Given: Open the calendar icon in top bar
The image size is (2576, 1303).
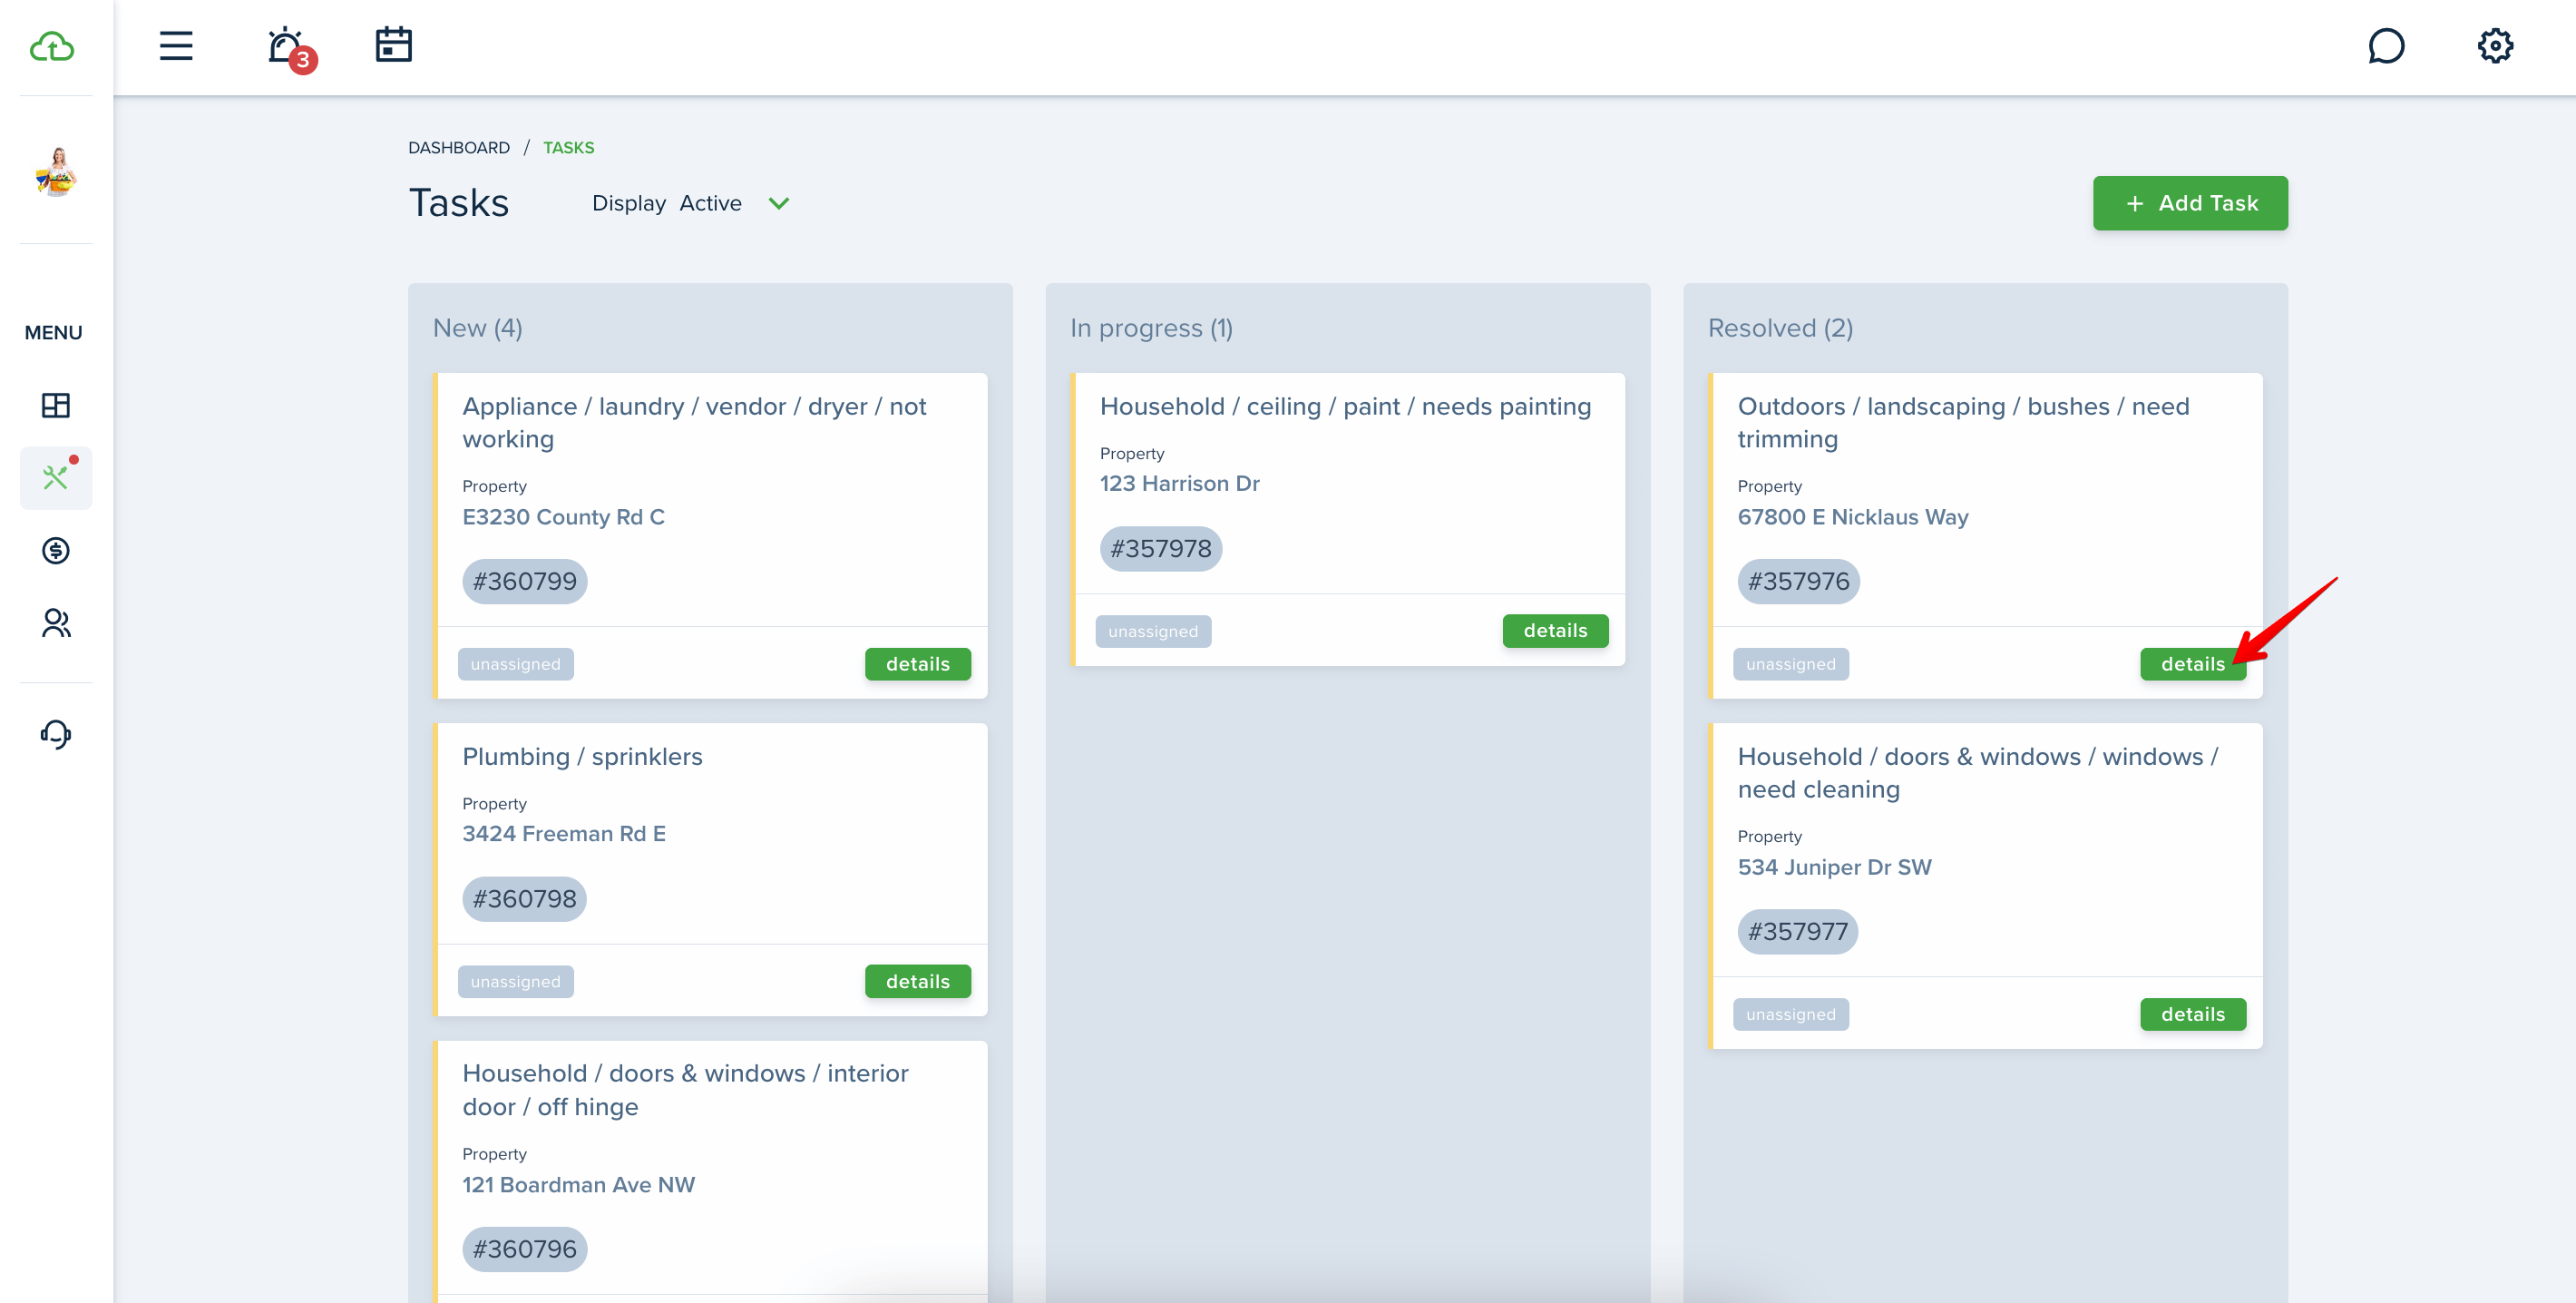Looking at the screenshot, I should pos(394,45).
